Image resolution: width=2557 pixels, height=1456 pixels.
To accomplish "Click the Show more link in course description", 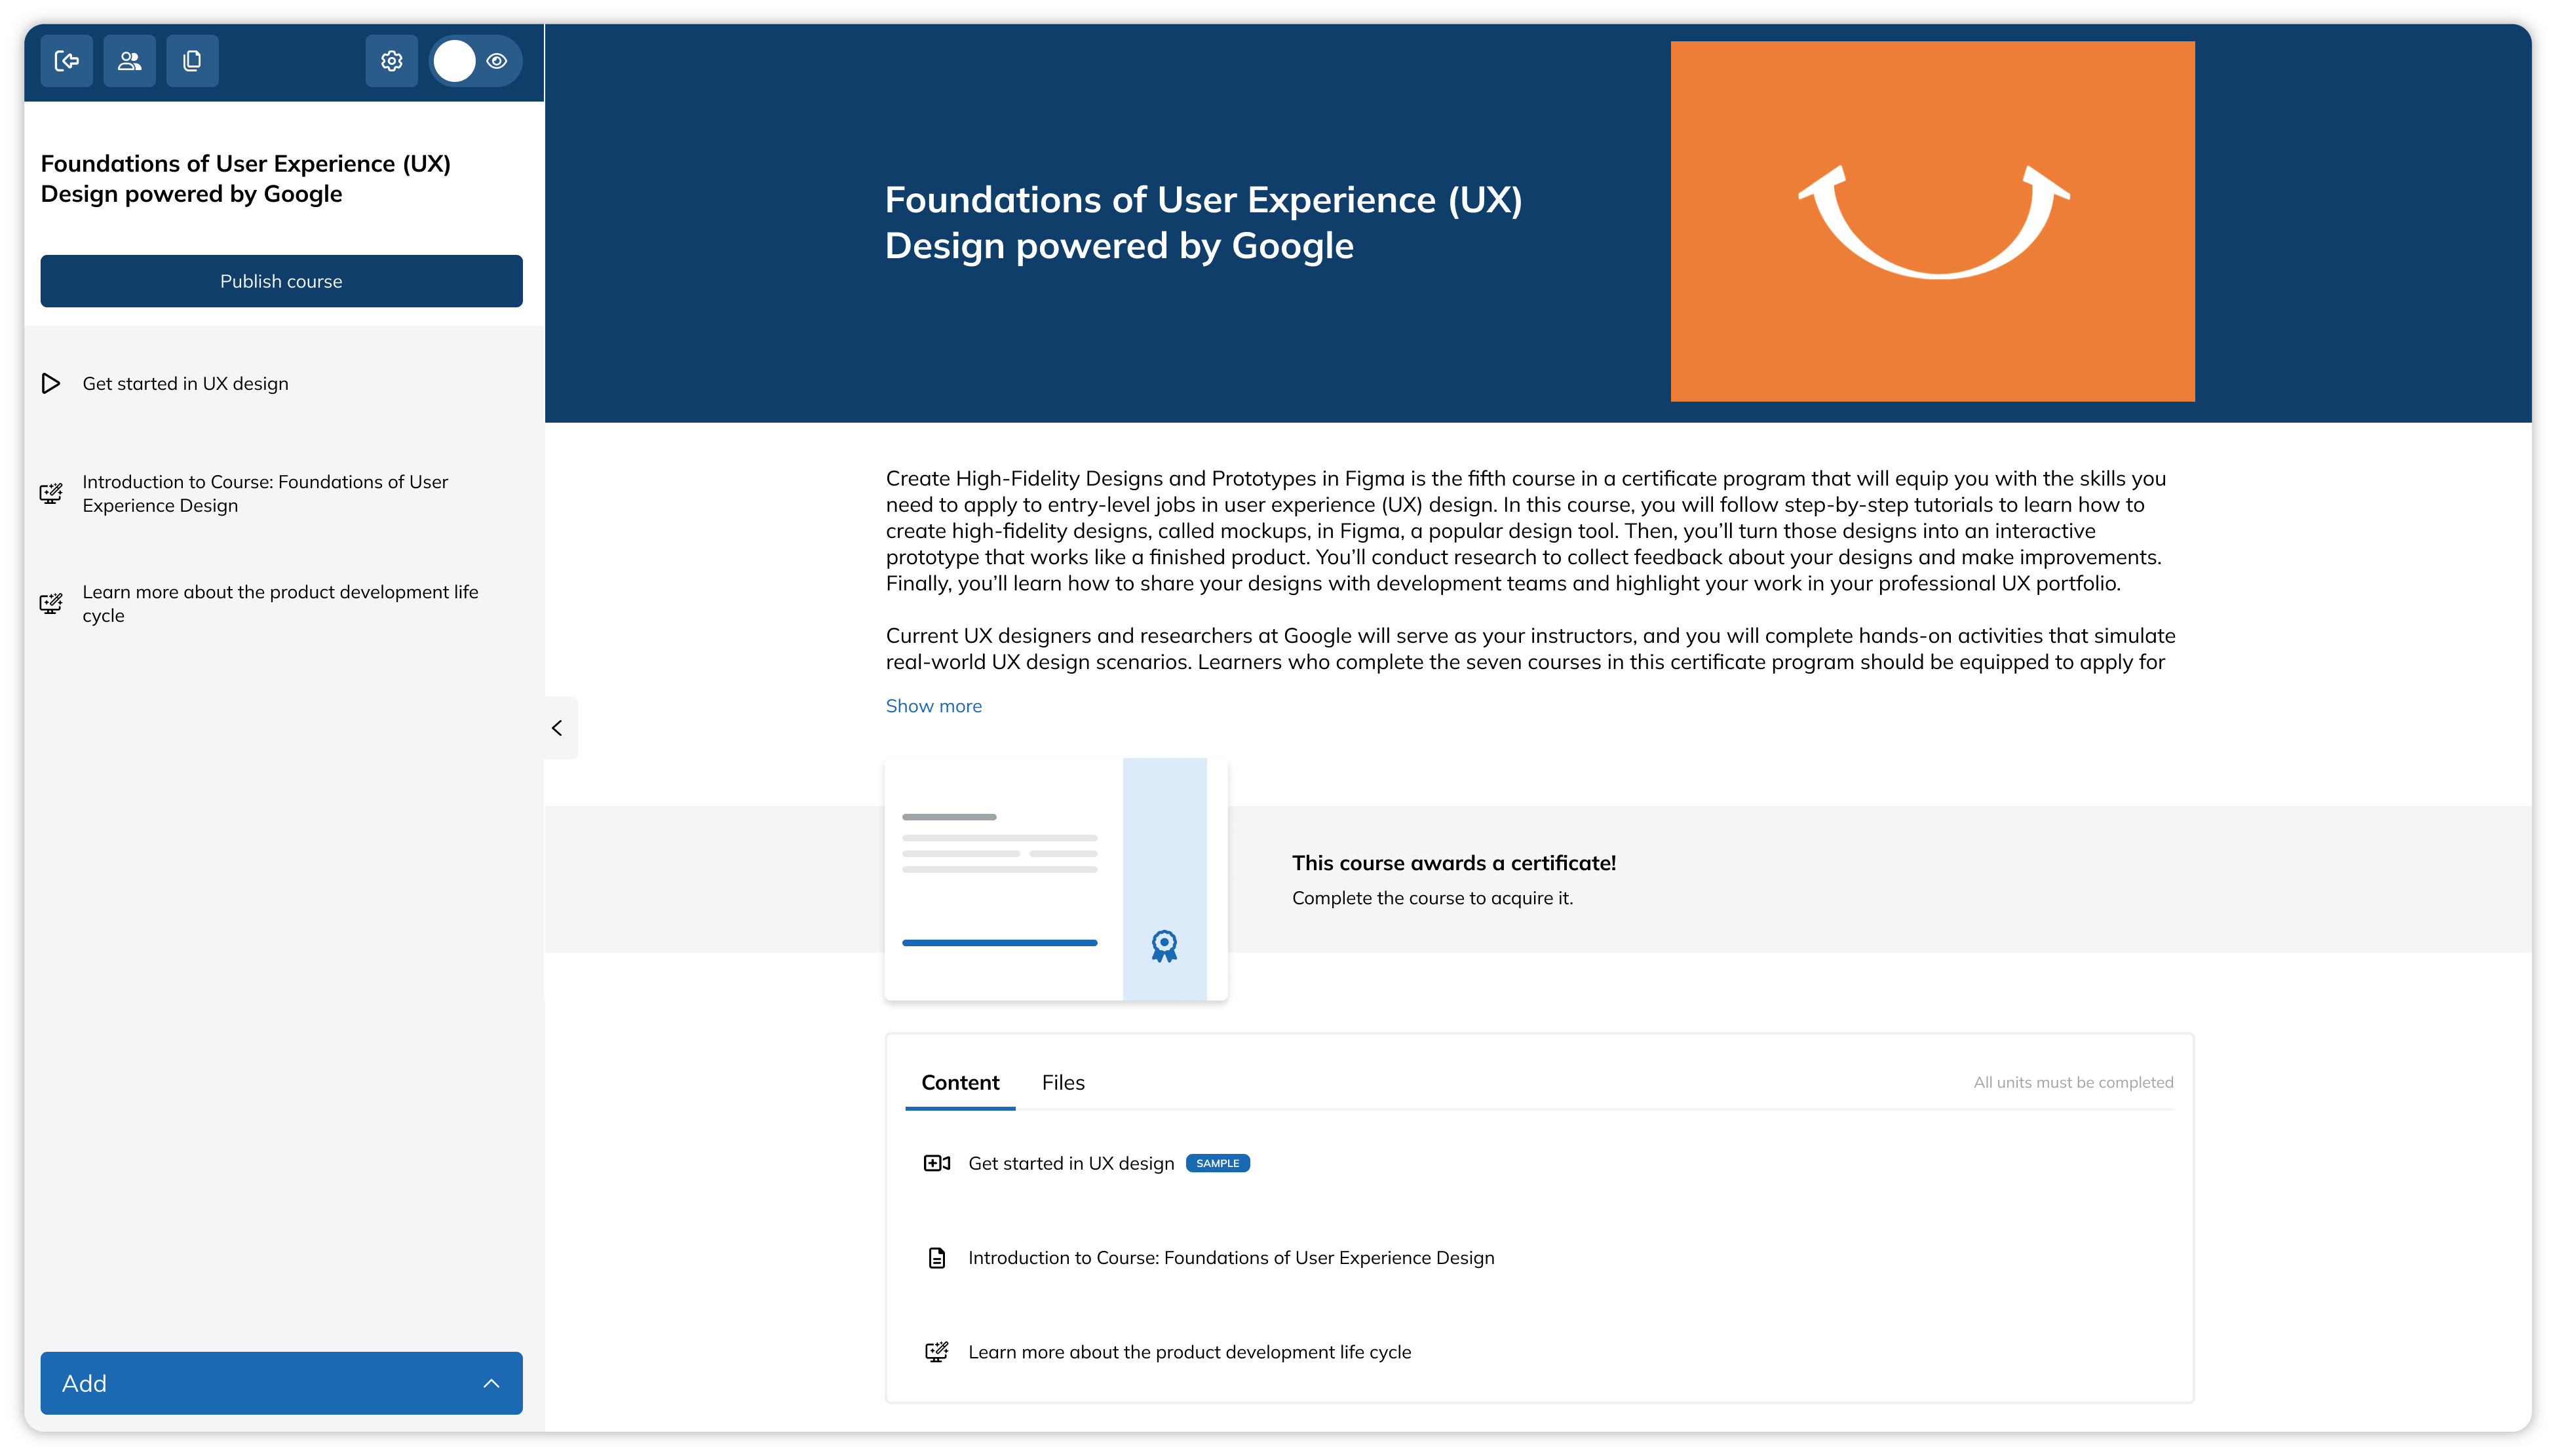I will click(x=932, y=704).
